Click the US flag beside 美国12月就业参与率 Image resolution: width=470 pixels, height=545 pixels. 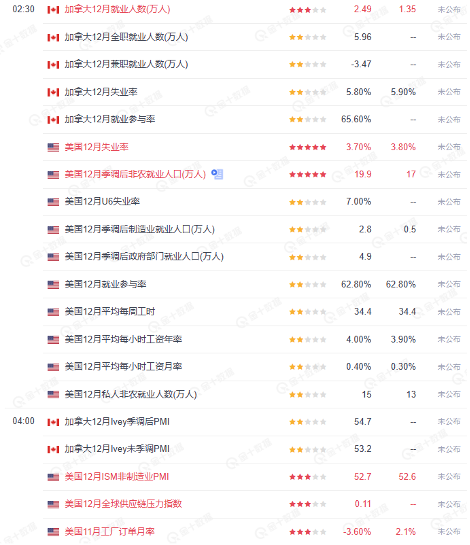53,285
